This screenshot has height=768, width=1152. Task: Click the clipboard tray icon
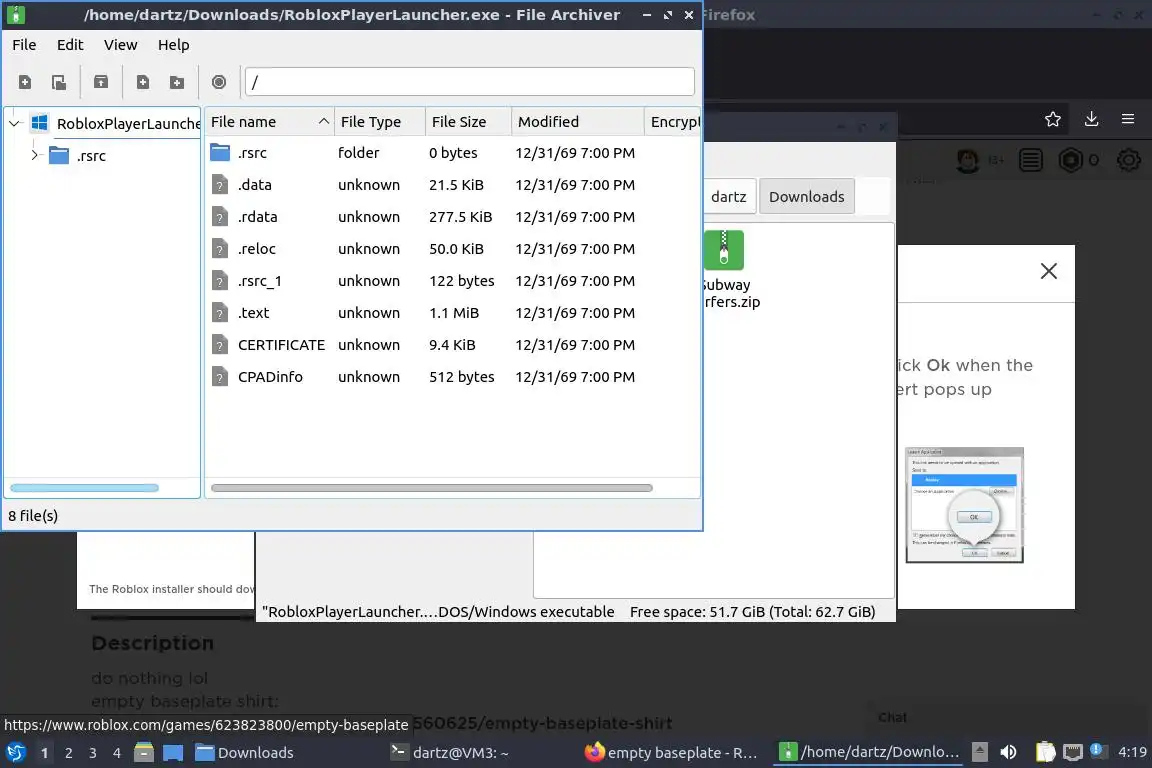point(1045,752)
